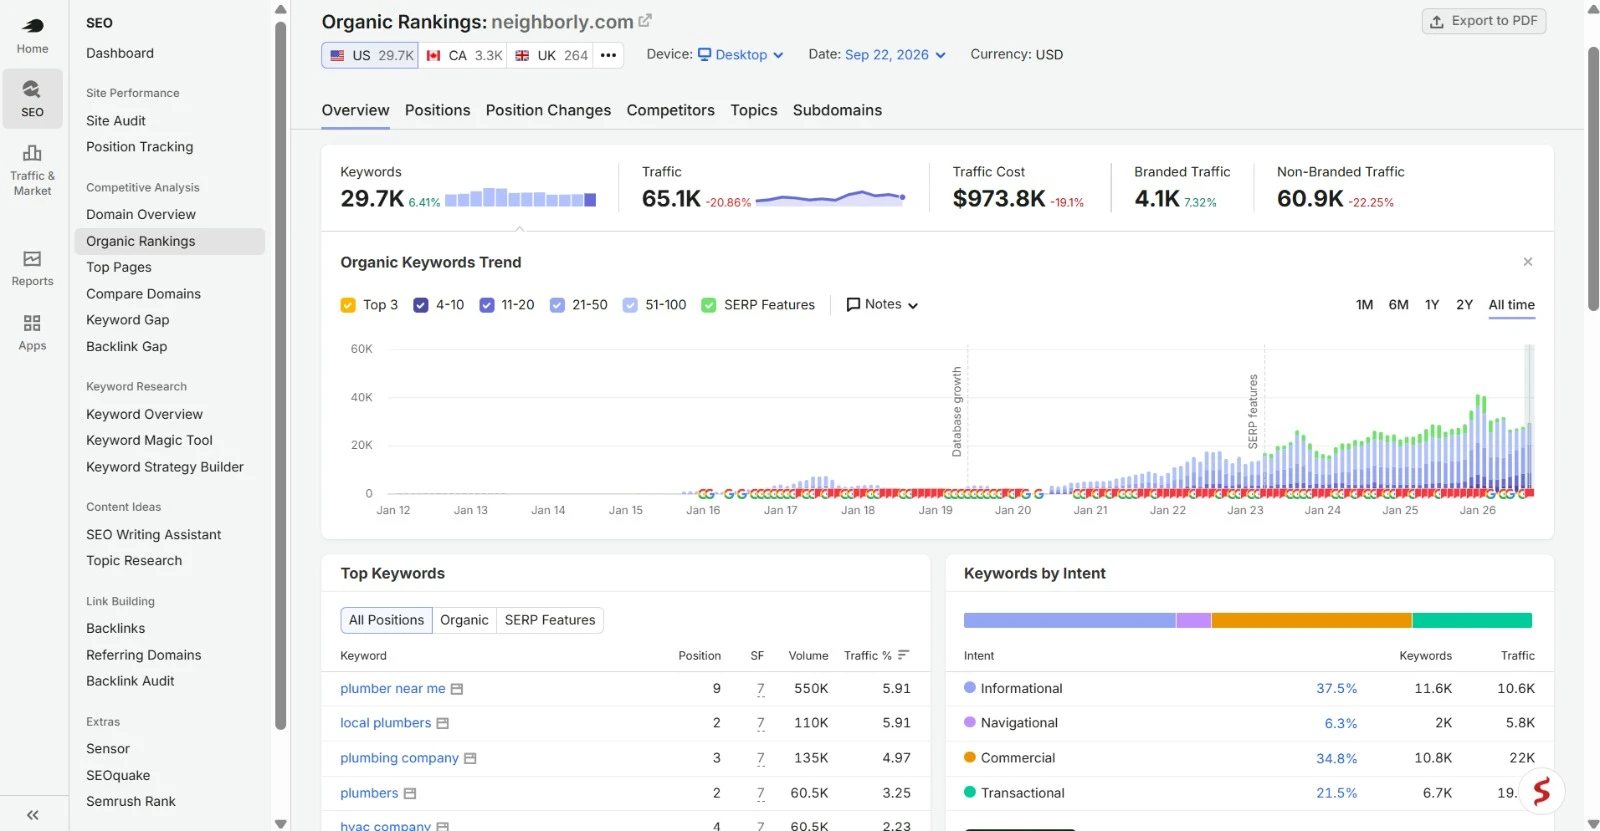Toggle the 11-20 positions checkbox
Viewport: 1600px width, 831px height.
click(x=487, y=305)
